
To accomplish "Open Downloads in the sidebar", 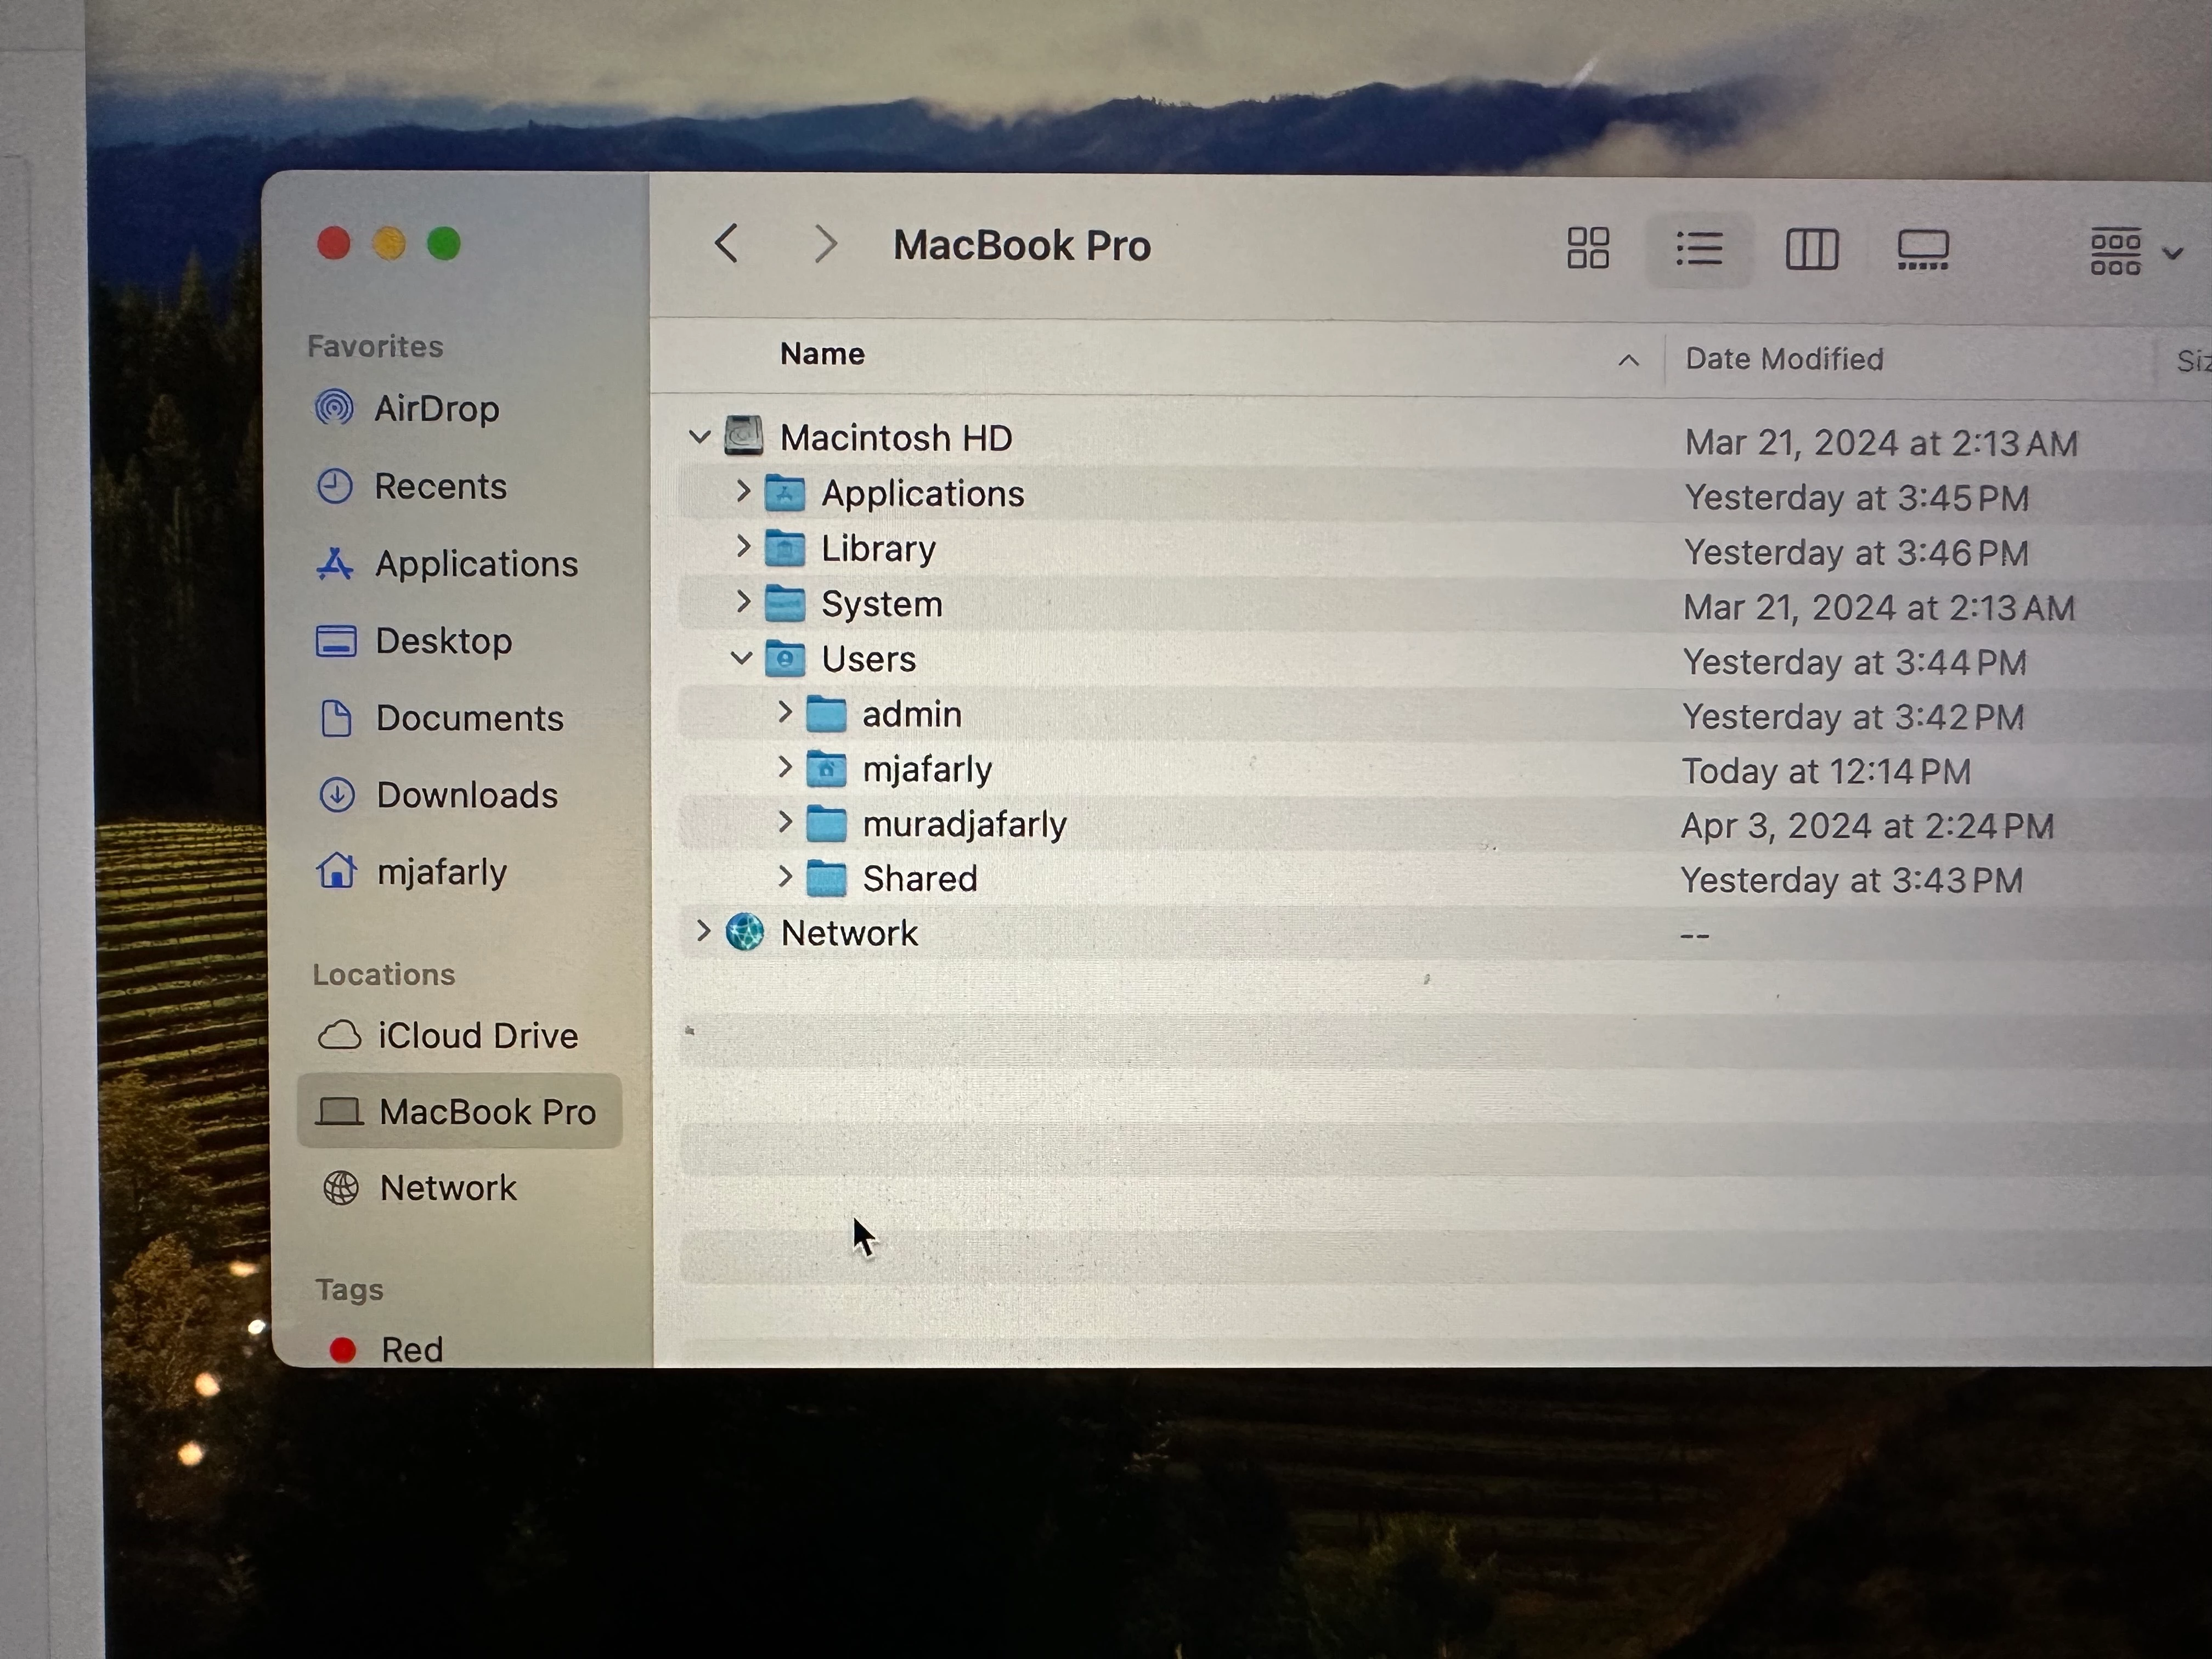I will (x=438, y=795).
